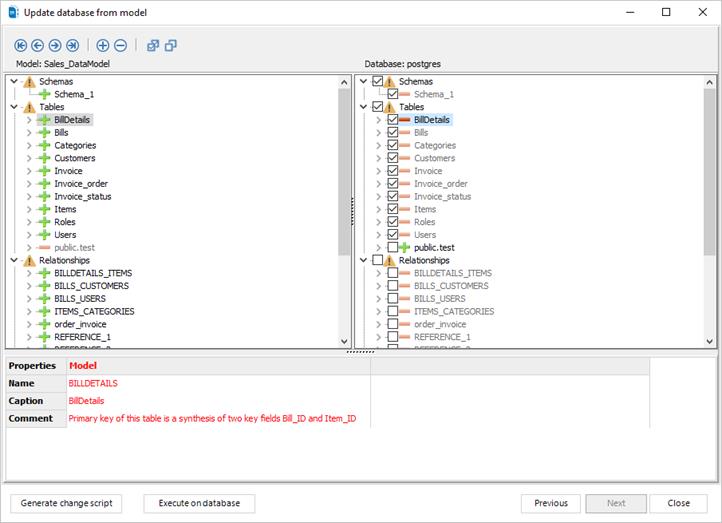Click warning icon beside Tables in model tree

[29, 107]
